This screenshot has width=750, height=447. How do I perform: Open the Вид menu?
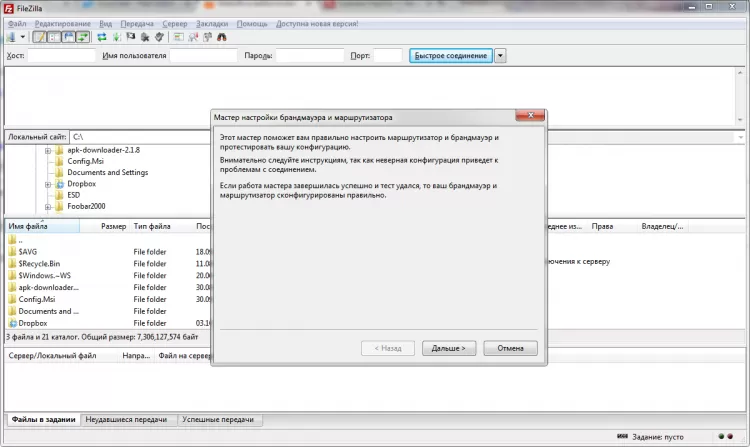point(106,23)
